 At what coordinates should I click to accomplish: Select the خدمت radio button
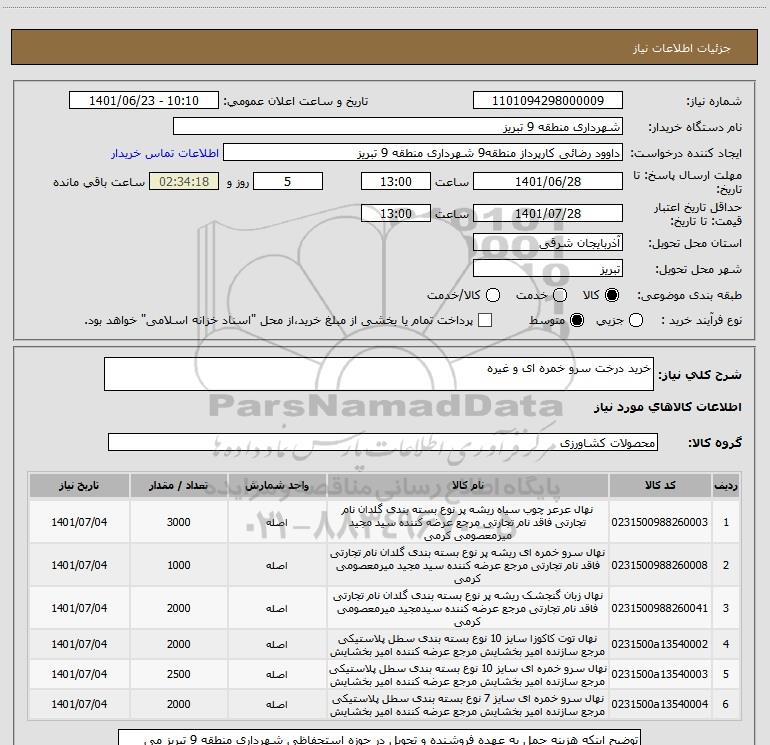pyautogui.click(x=560, y=295)
